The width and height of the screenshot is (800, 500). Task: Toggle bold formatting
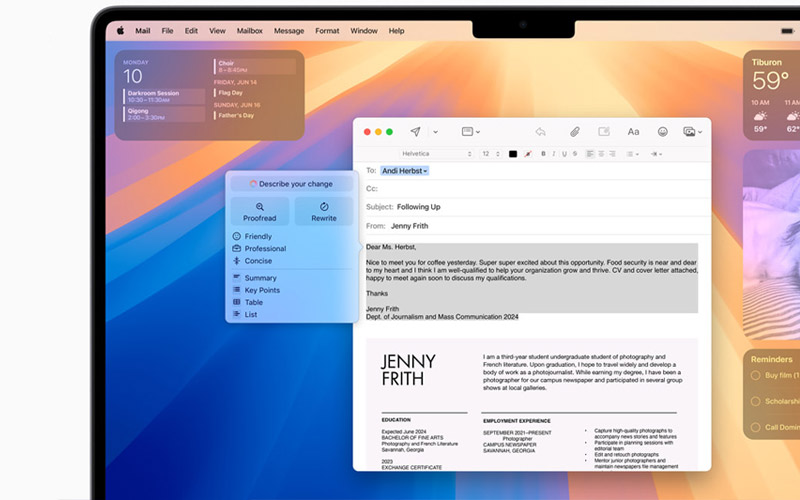pos(543,154)
